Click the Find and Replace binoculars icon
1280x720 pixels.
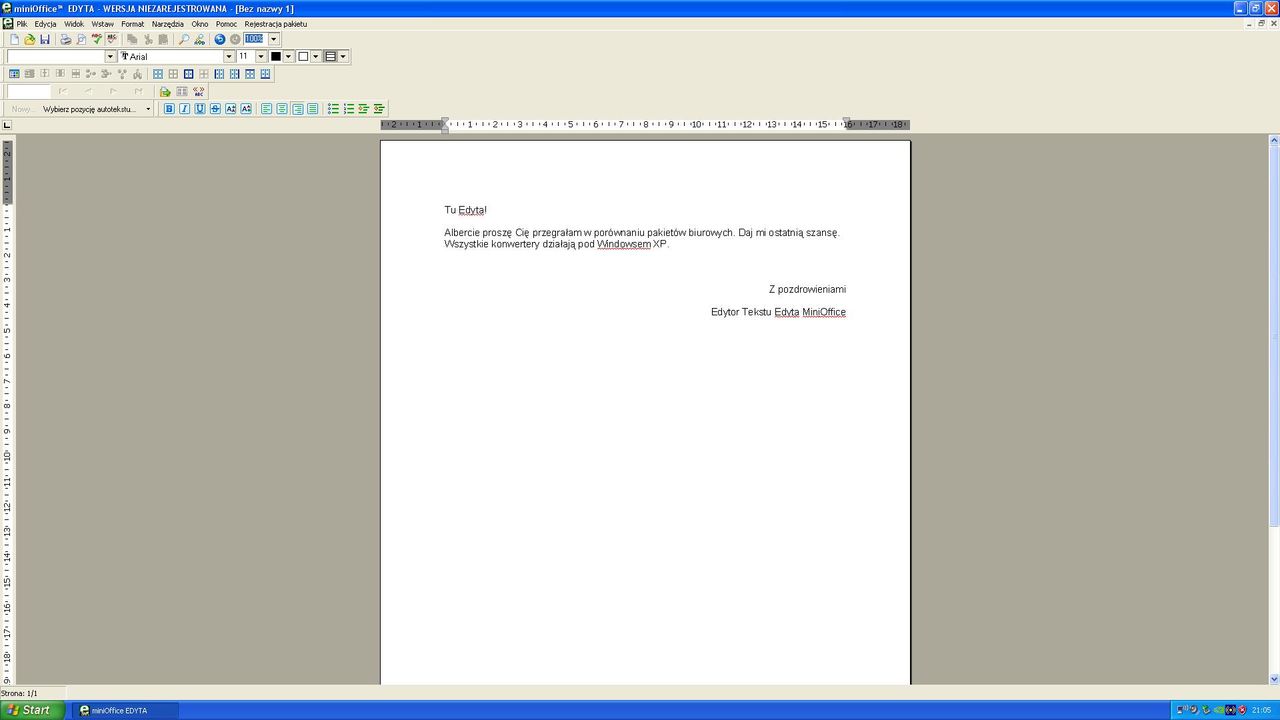pyautogui.click(x=199, y=39)
